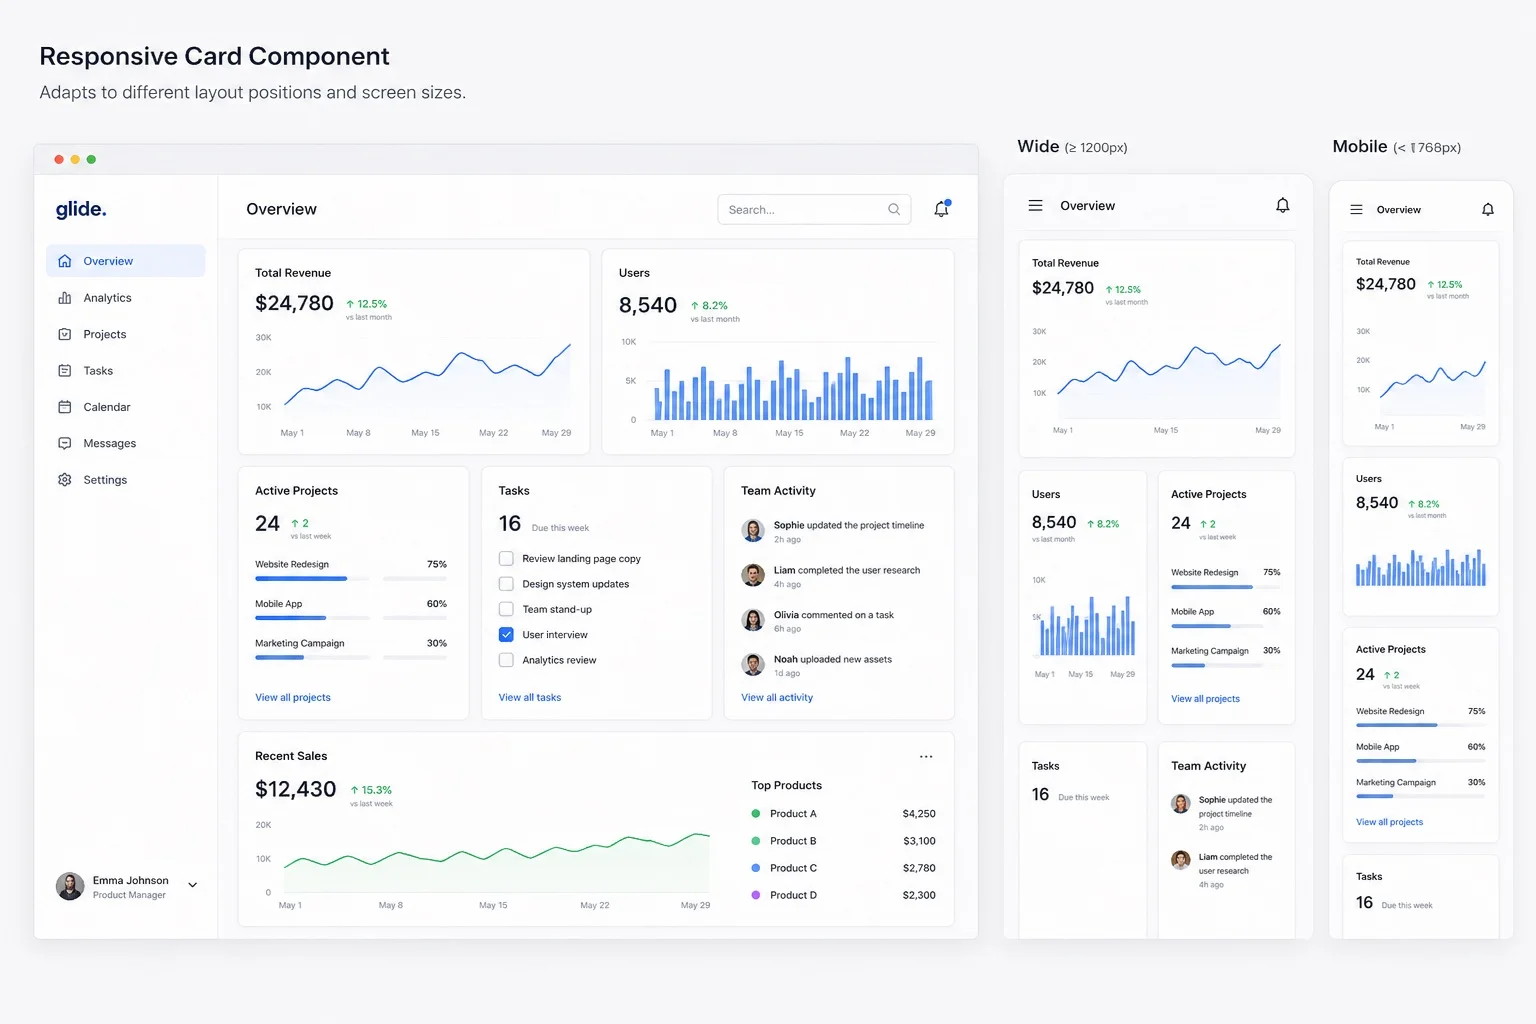Image resolution: width=1536 pixels, height=1024 pixels.
Task: Click the glide. logo
Action: 81,209
